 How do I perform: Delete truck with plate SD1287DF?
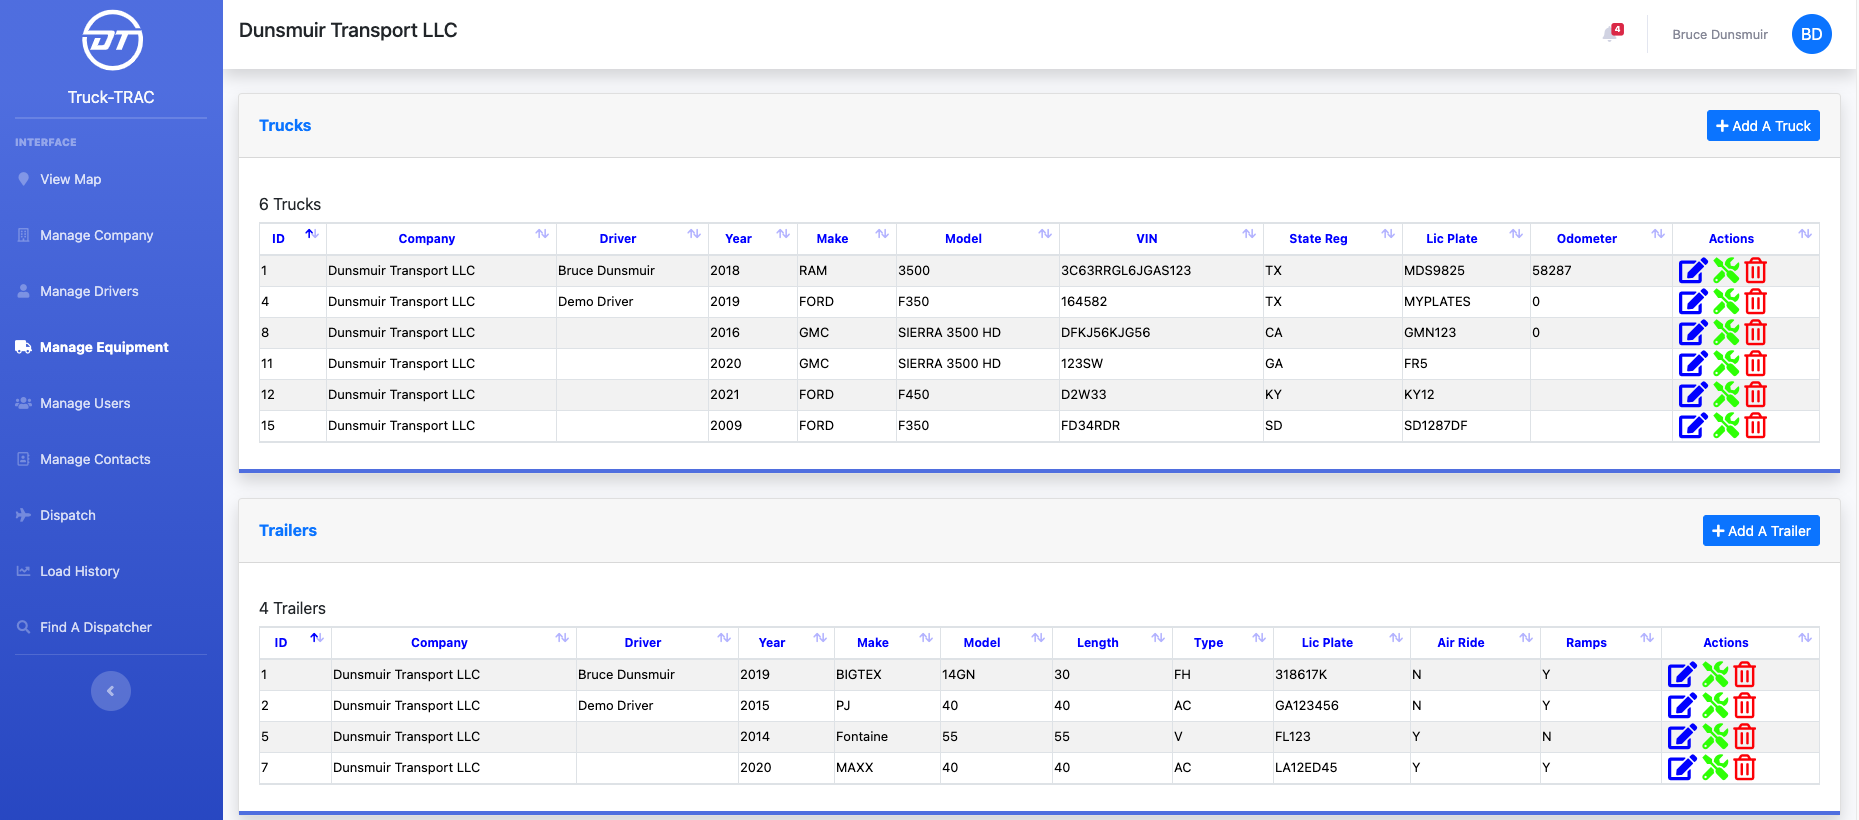1756,425
